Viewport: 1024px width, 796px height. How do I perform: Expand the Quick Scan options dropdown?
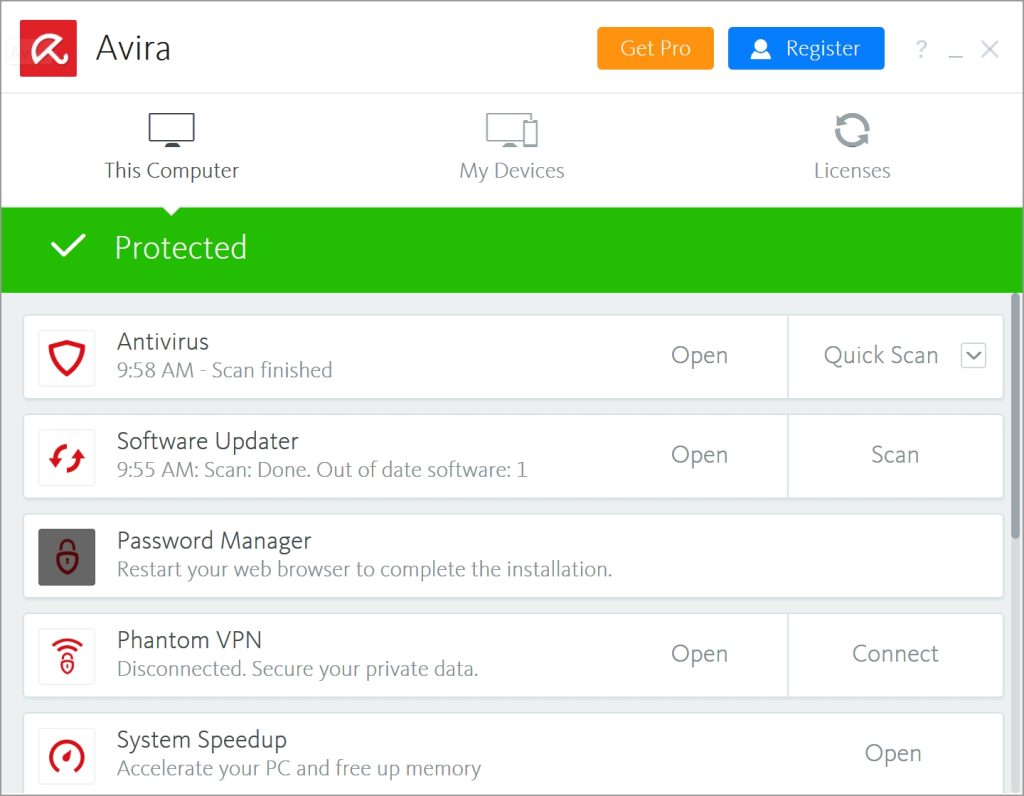pos(973,355)
